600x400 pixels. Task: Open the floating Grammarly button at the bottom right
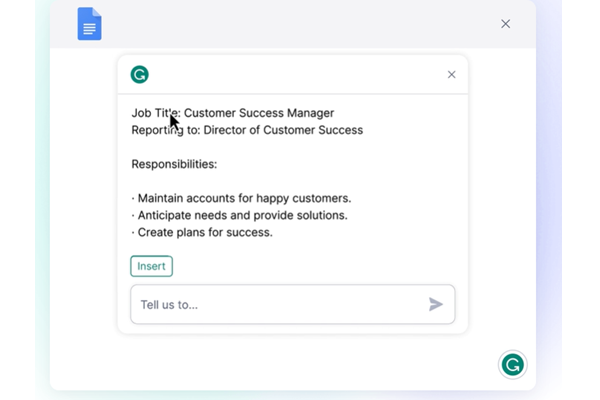point(513,364)
